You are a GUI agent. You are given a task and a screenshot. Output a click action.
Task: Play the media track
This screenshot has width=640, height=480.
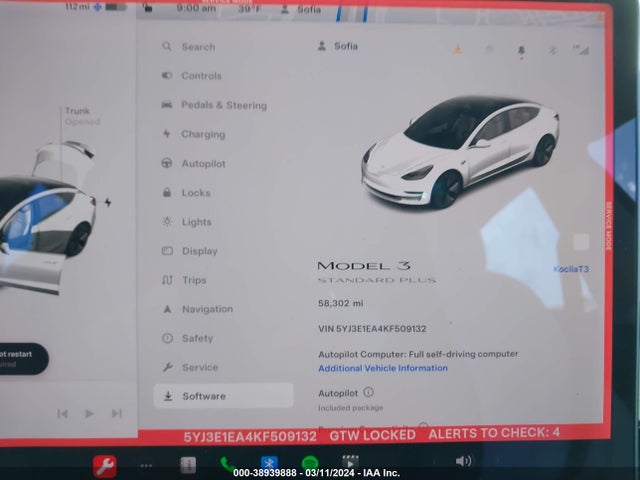89,413
